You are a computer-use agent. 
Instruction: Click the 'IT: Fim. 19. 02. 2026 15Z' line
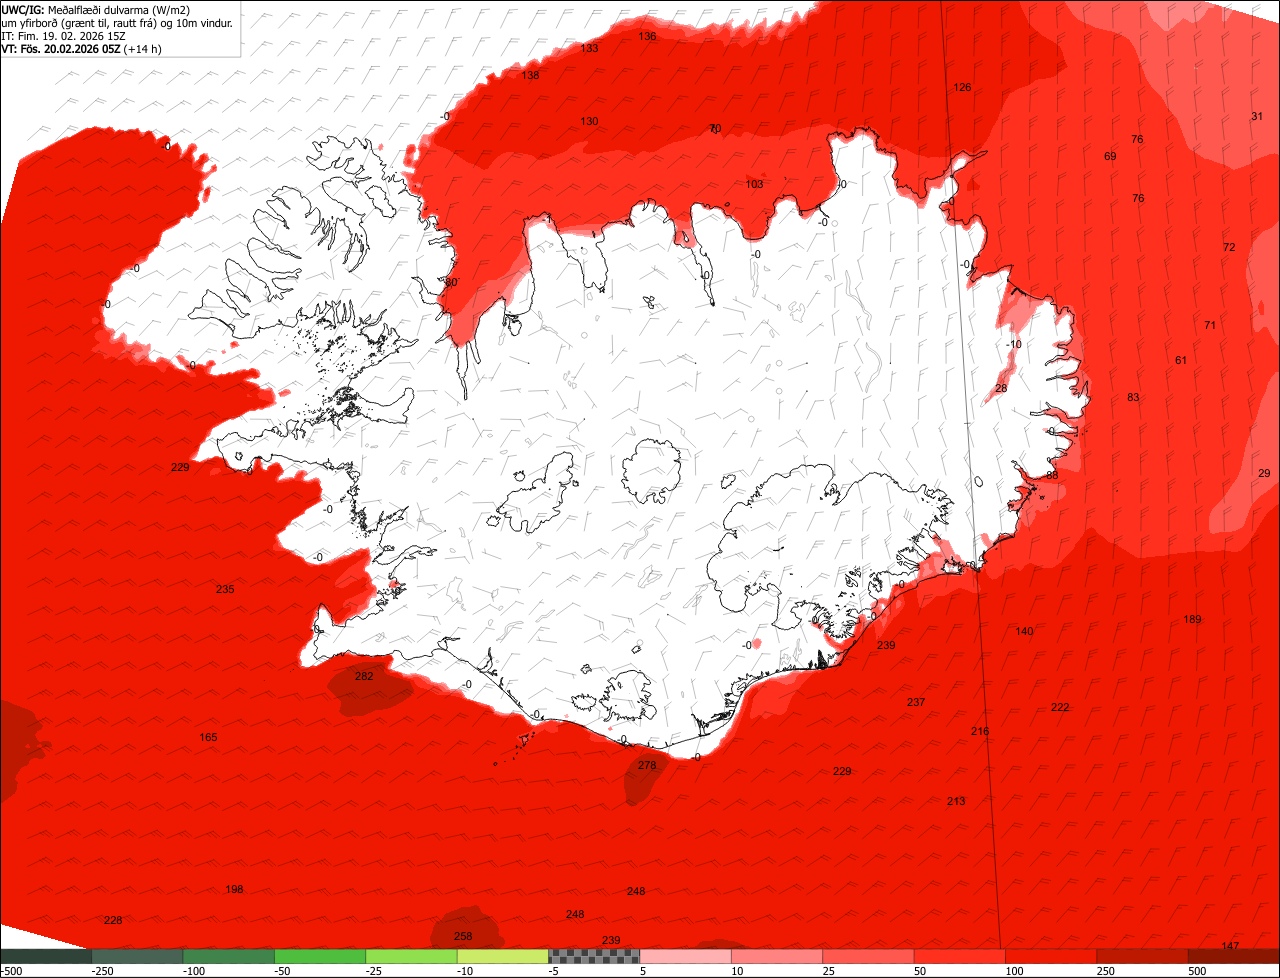[x=63, y=35]
